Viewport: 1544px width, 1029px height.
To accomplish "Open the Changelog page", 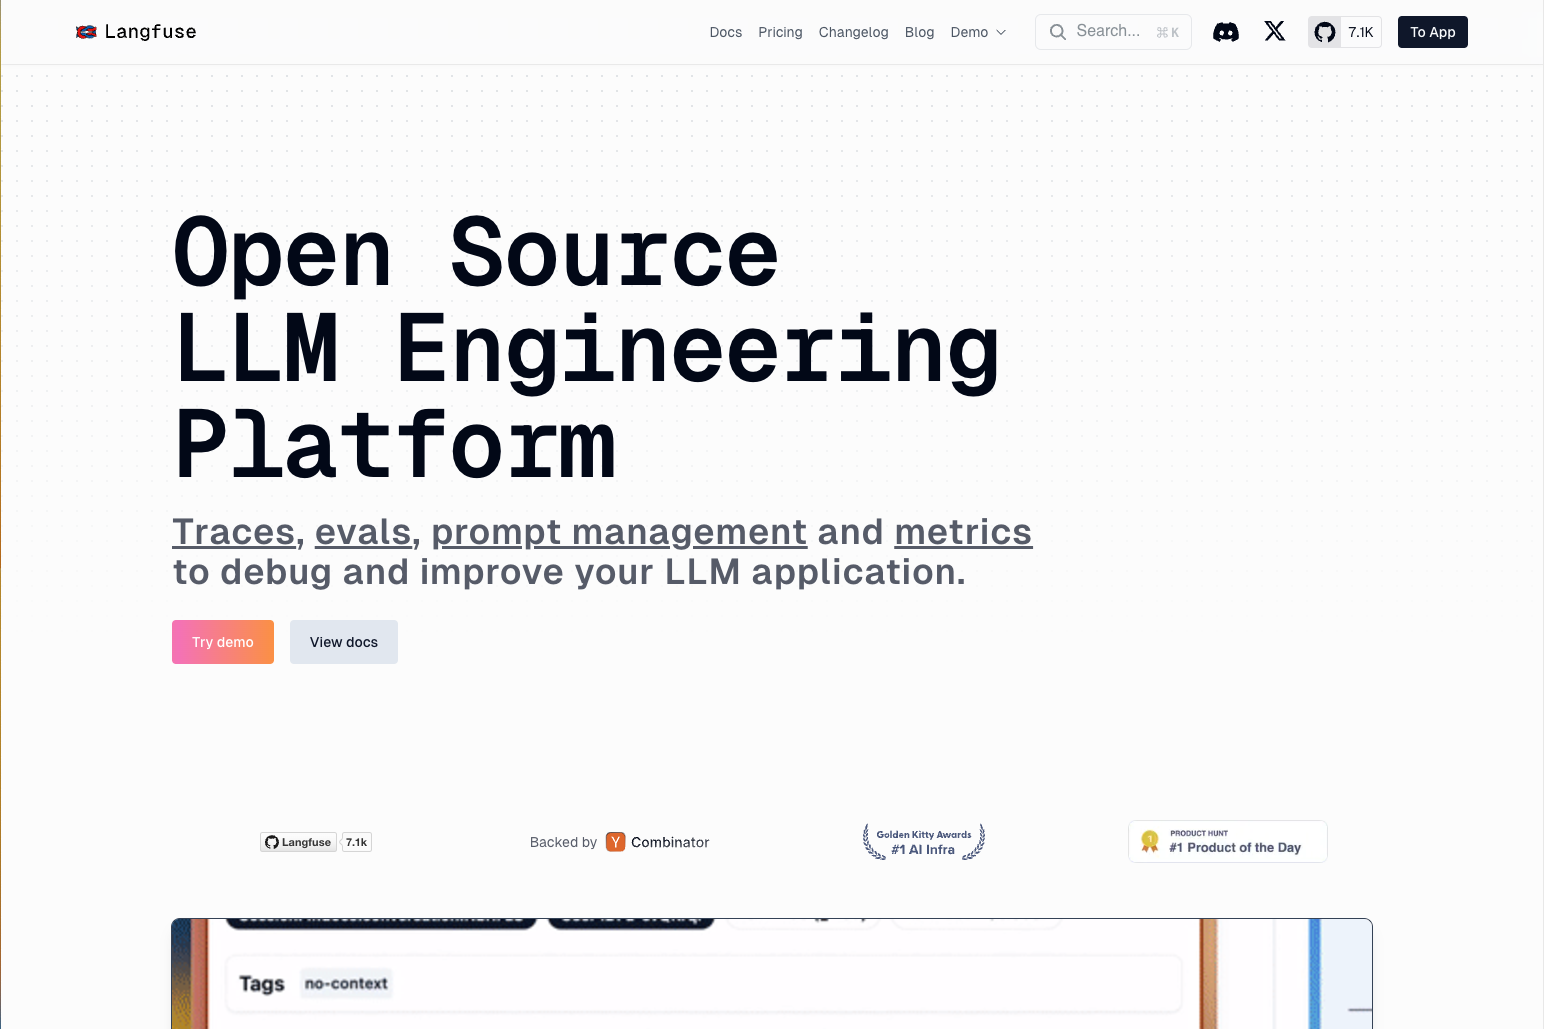I will click(x=853, y=32).
